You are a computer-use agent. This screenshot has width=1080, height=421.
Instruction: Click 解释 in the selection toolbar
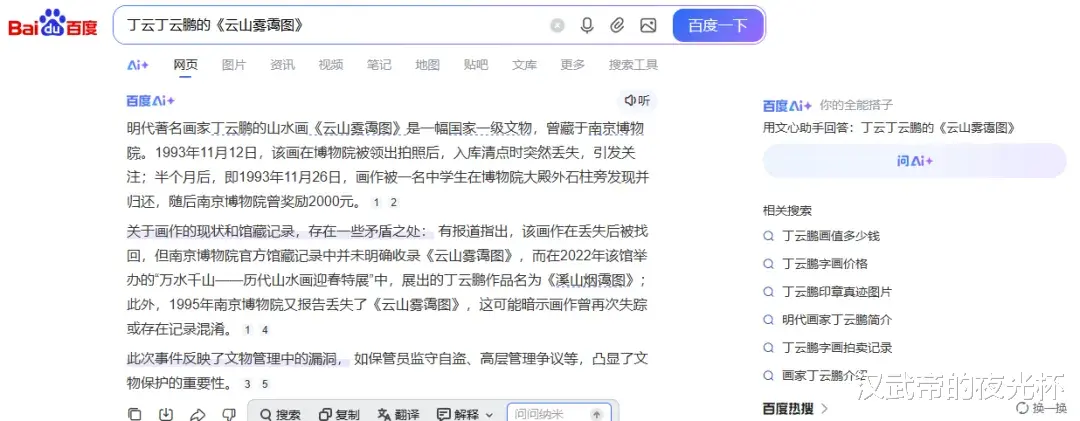pos(459,415)
